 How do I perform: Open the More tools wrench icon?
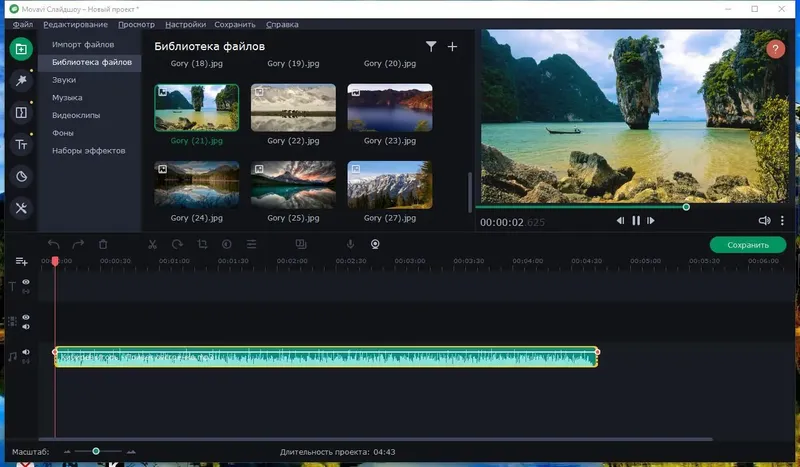21,208
